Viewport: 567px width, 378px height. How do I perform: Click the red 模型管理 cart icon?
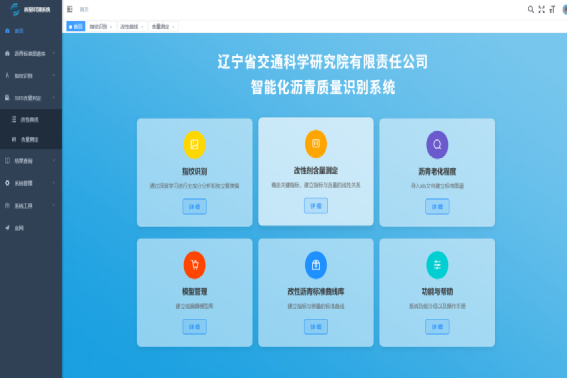click(x=195, y=265)
